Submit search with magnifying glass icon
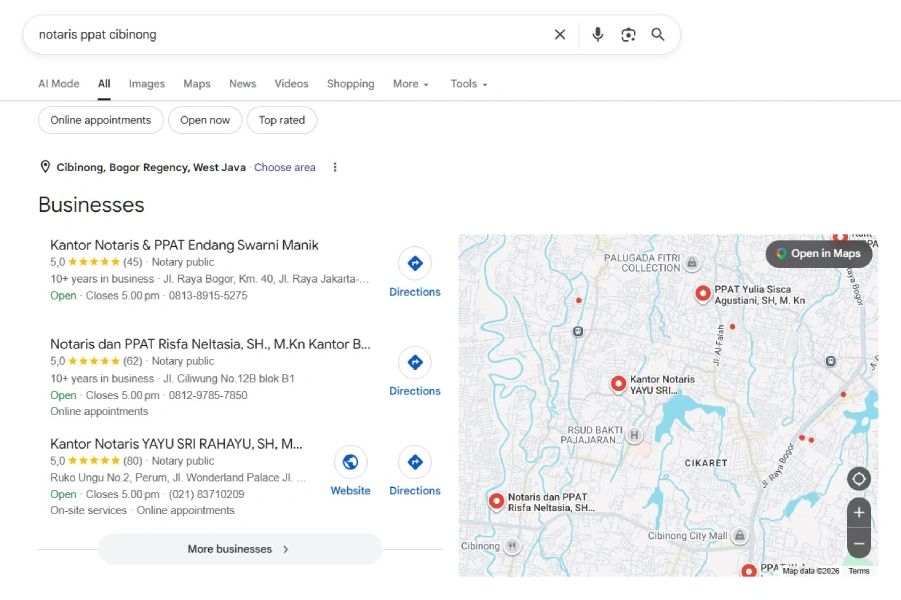The height and width of the screenshot is (600, 901). click(658, 34)
